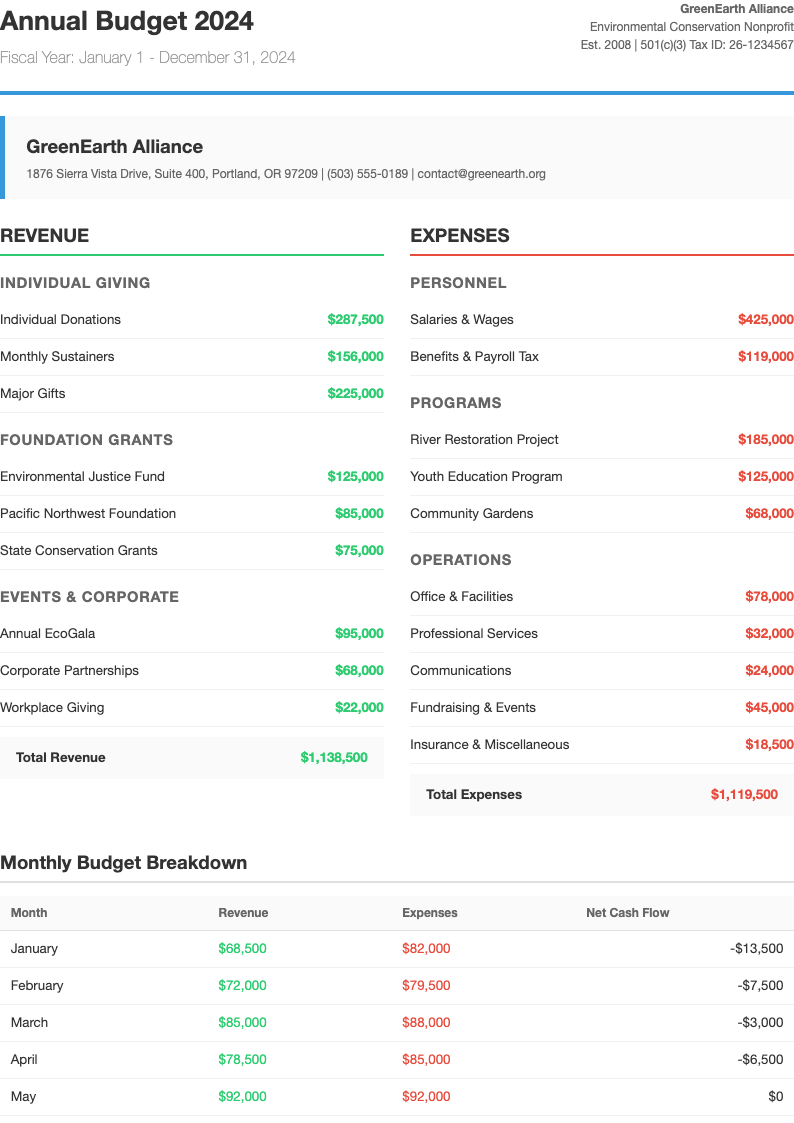The height and width of the screenshot is (1123, 794).
Task: Click the March month cell
Action: click(x=29, y=1023)
